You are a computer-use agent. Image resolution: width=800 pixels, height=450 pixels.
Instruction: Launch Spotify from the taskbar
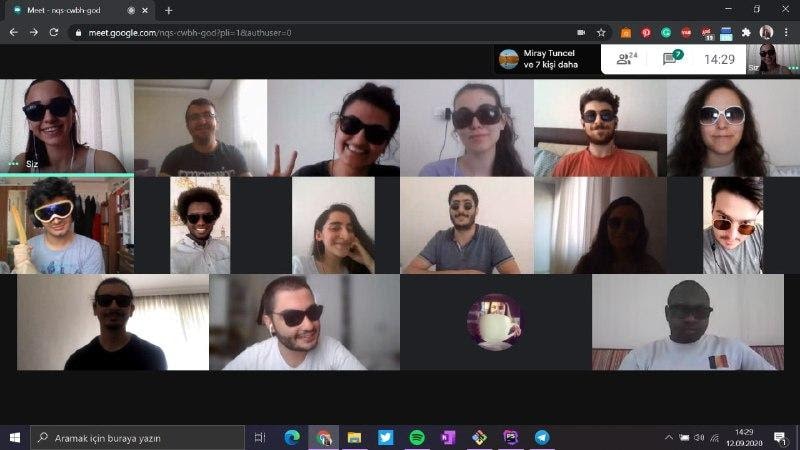point(417,437)
